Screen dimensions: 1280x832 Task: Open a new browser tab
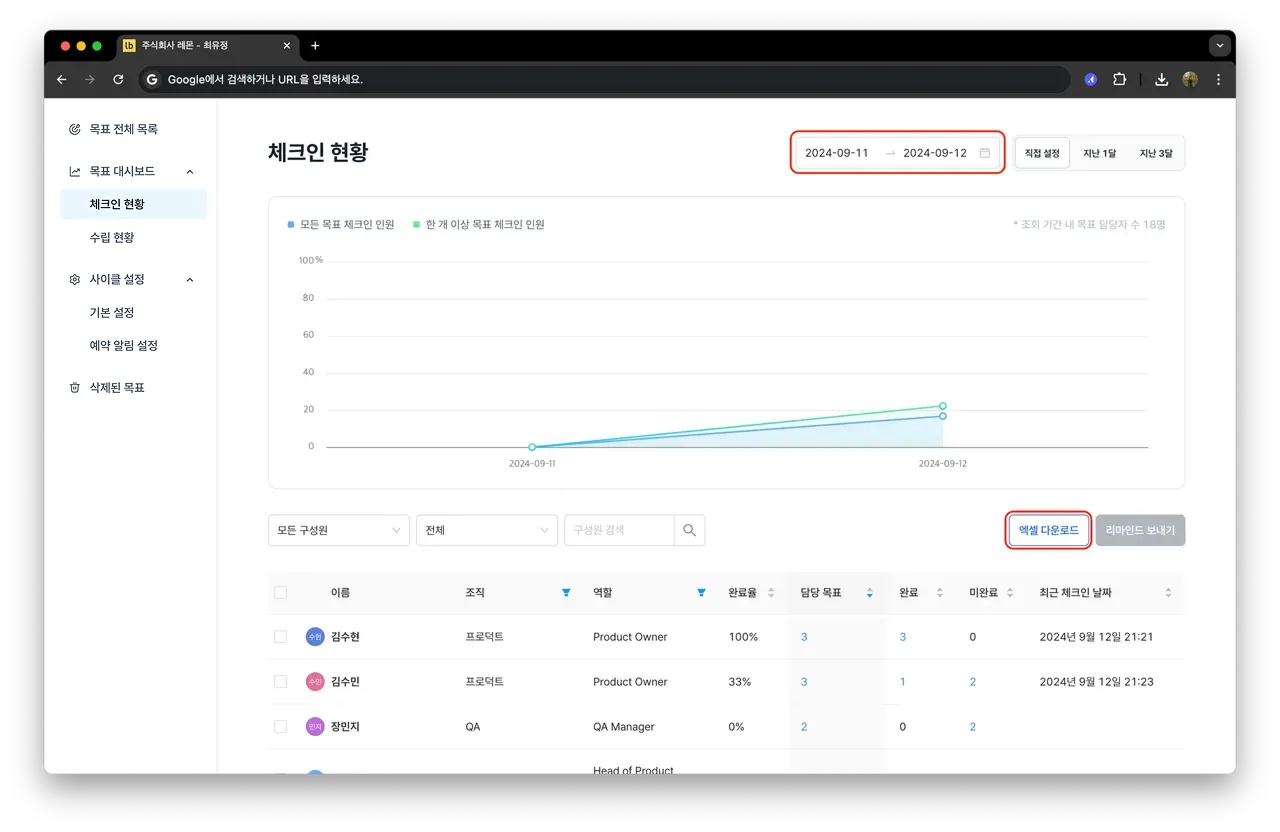[x=315, y=46]
